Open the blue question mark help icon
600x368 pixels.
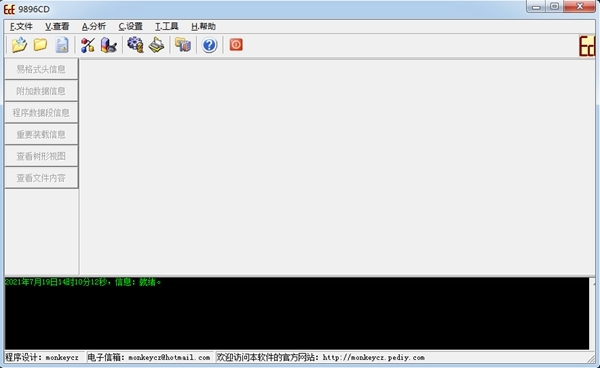click(x=209, y=45)
